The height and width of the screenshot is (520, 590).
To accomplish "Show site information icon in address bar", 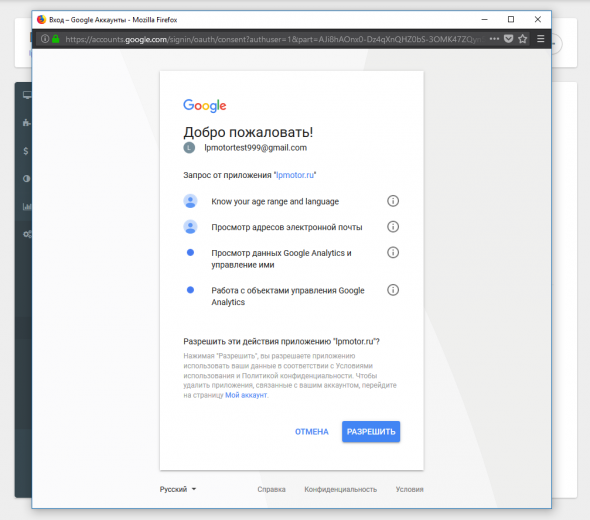I will click(45, 39).
